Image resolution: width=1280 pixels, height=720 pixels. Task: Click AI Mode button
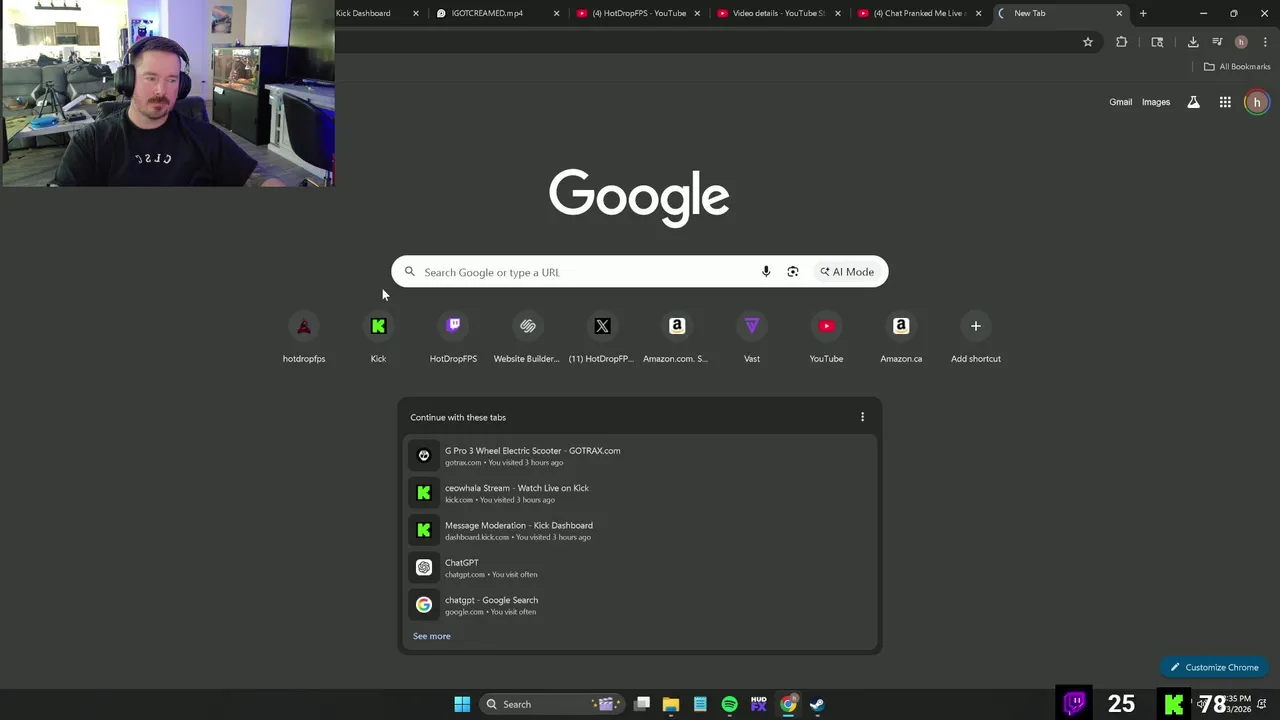coord(848,272)
